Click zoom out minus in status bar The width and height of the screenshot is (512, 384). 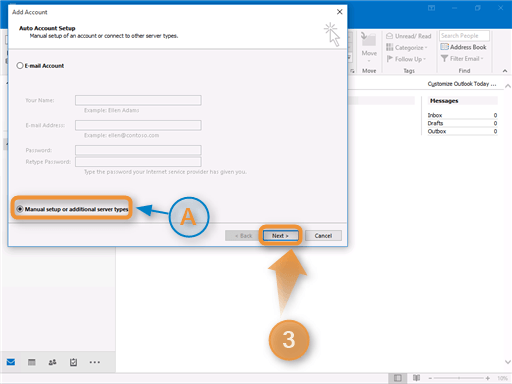click(430, 378)
